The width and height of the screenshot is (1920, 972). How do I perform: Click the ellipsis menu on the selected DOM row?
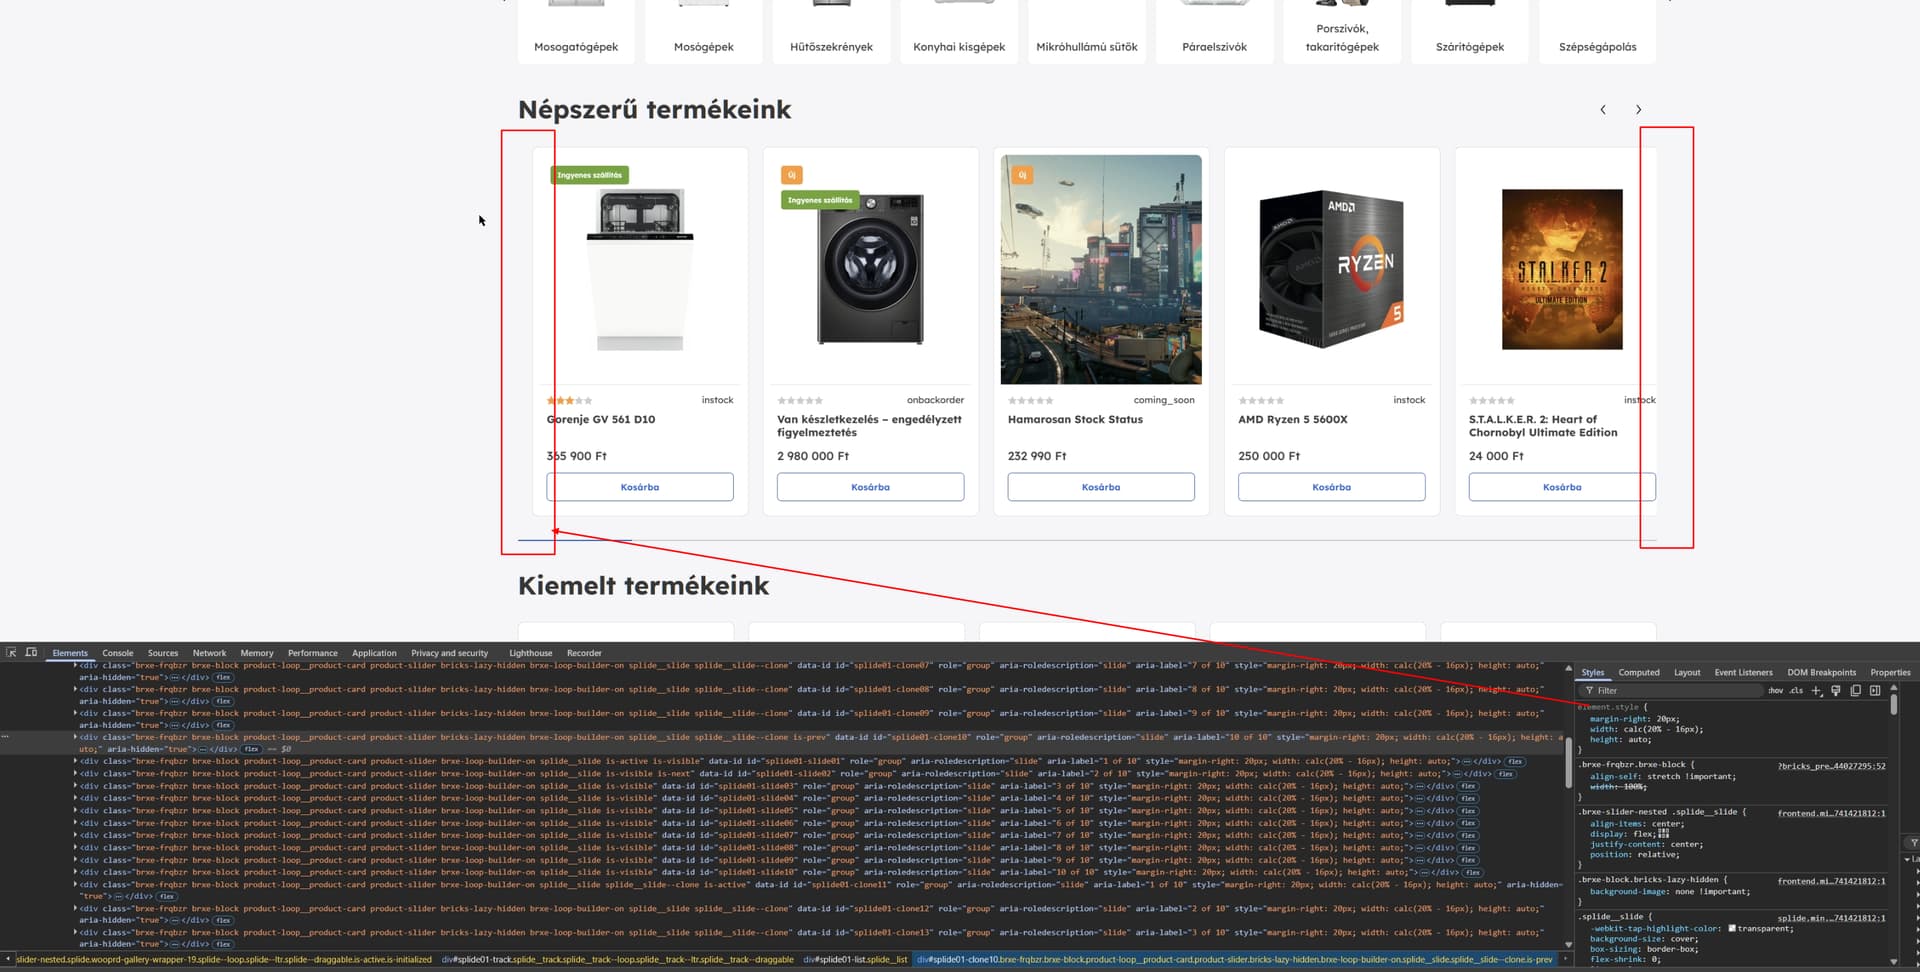[6, 737]
